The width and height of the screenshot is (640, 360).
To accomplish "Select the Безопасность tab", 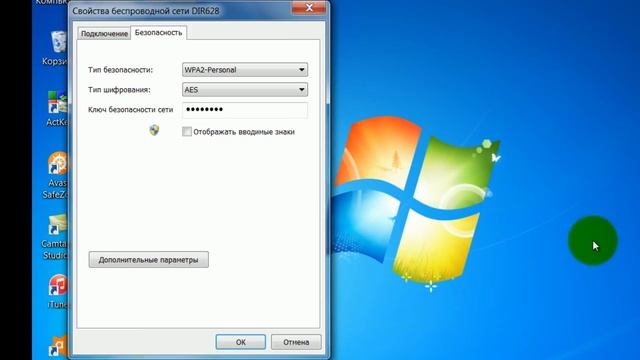I will tap(158, 33).
